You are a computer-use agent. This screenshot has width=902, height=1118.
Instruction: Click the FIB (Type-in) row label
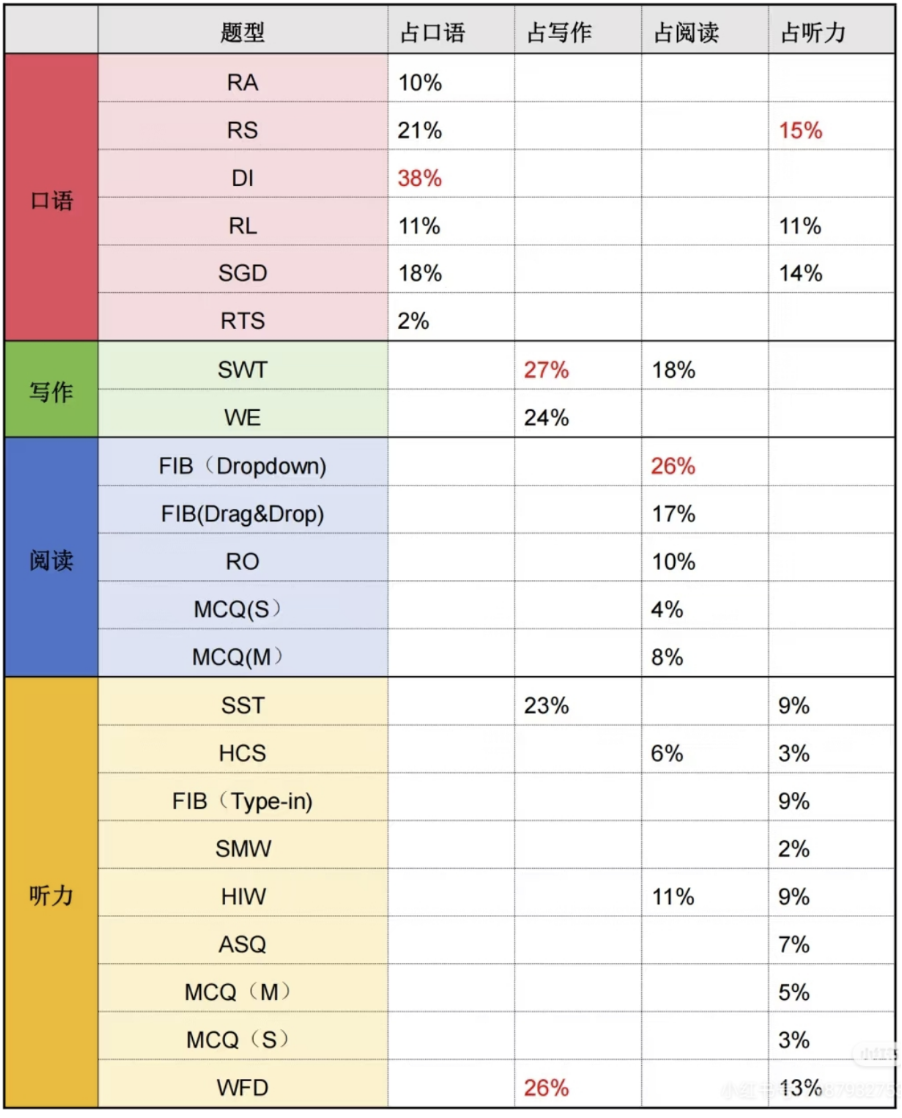click(x=243, y=802)
